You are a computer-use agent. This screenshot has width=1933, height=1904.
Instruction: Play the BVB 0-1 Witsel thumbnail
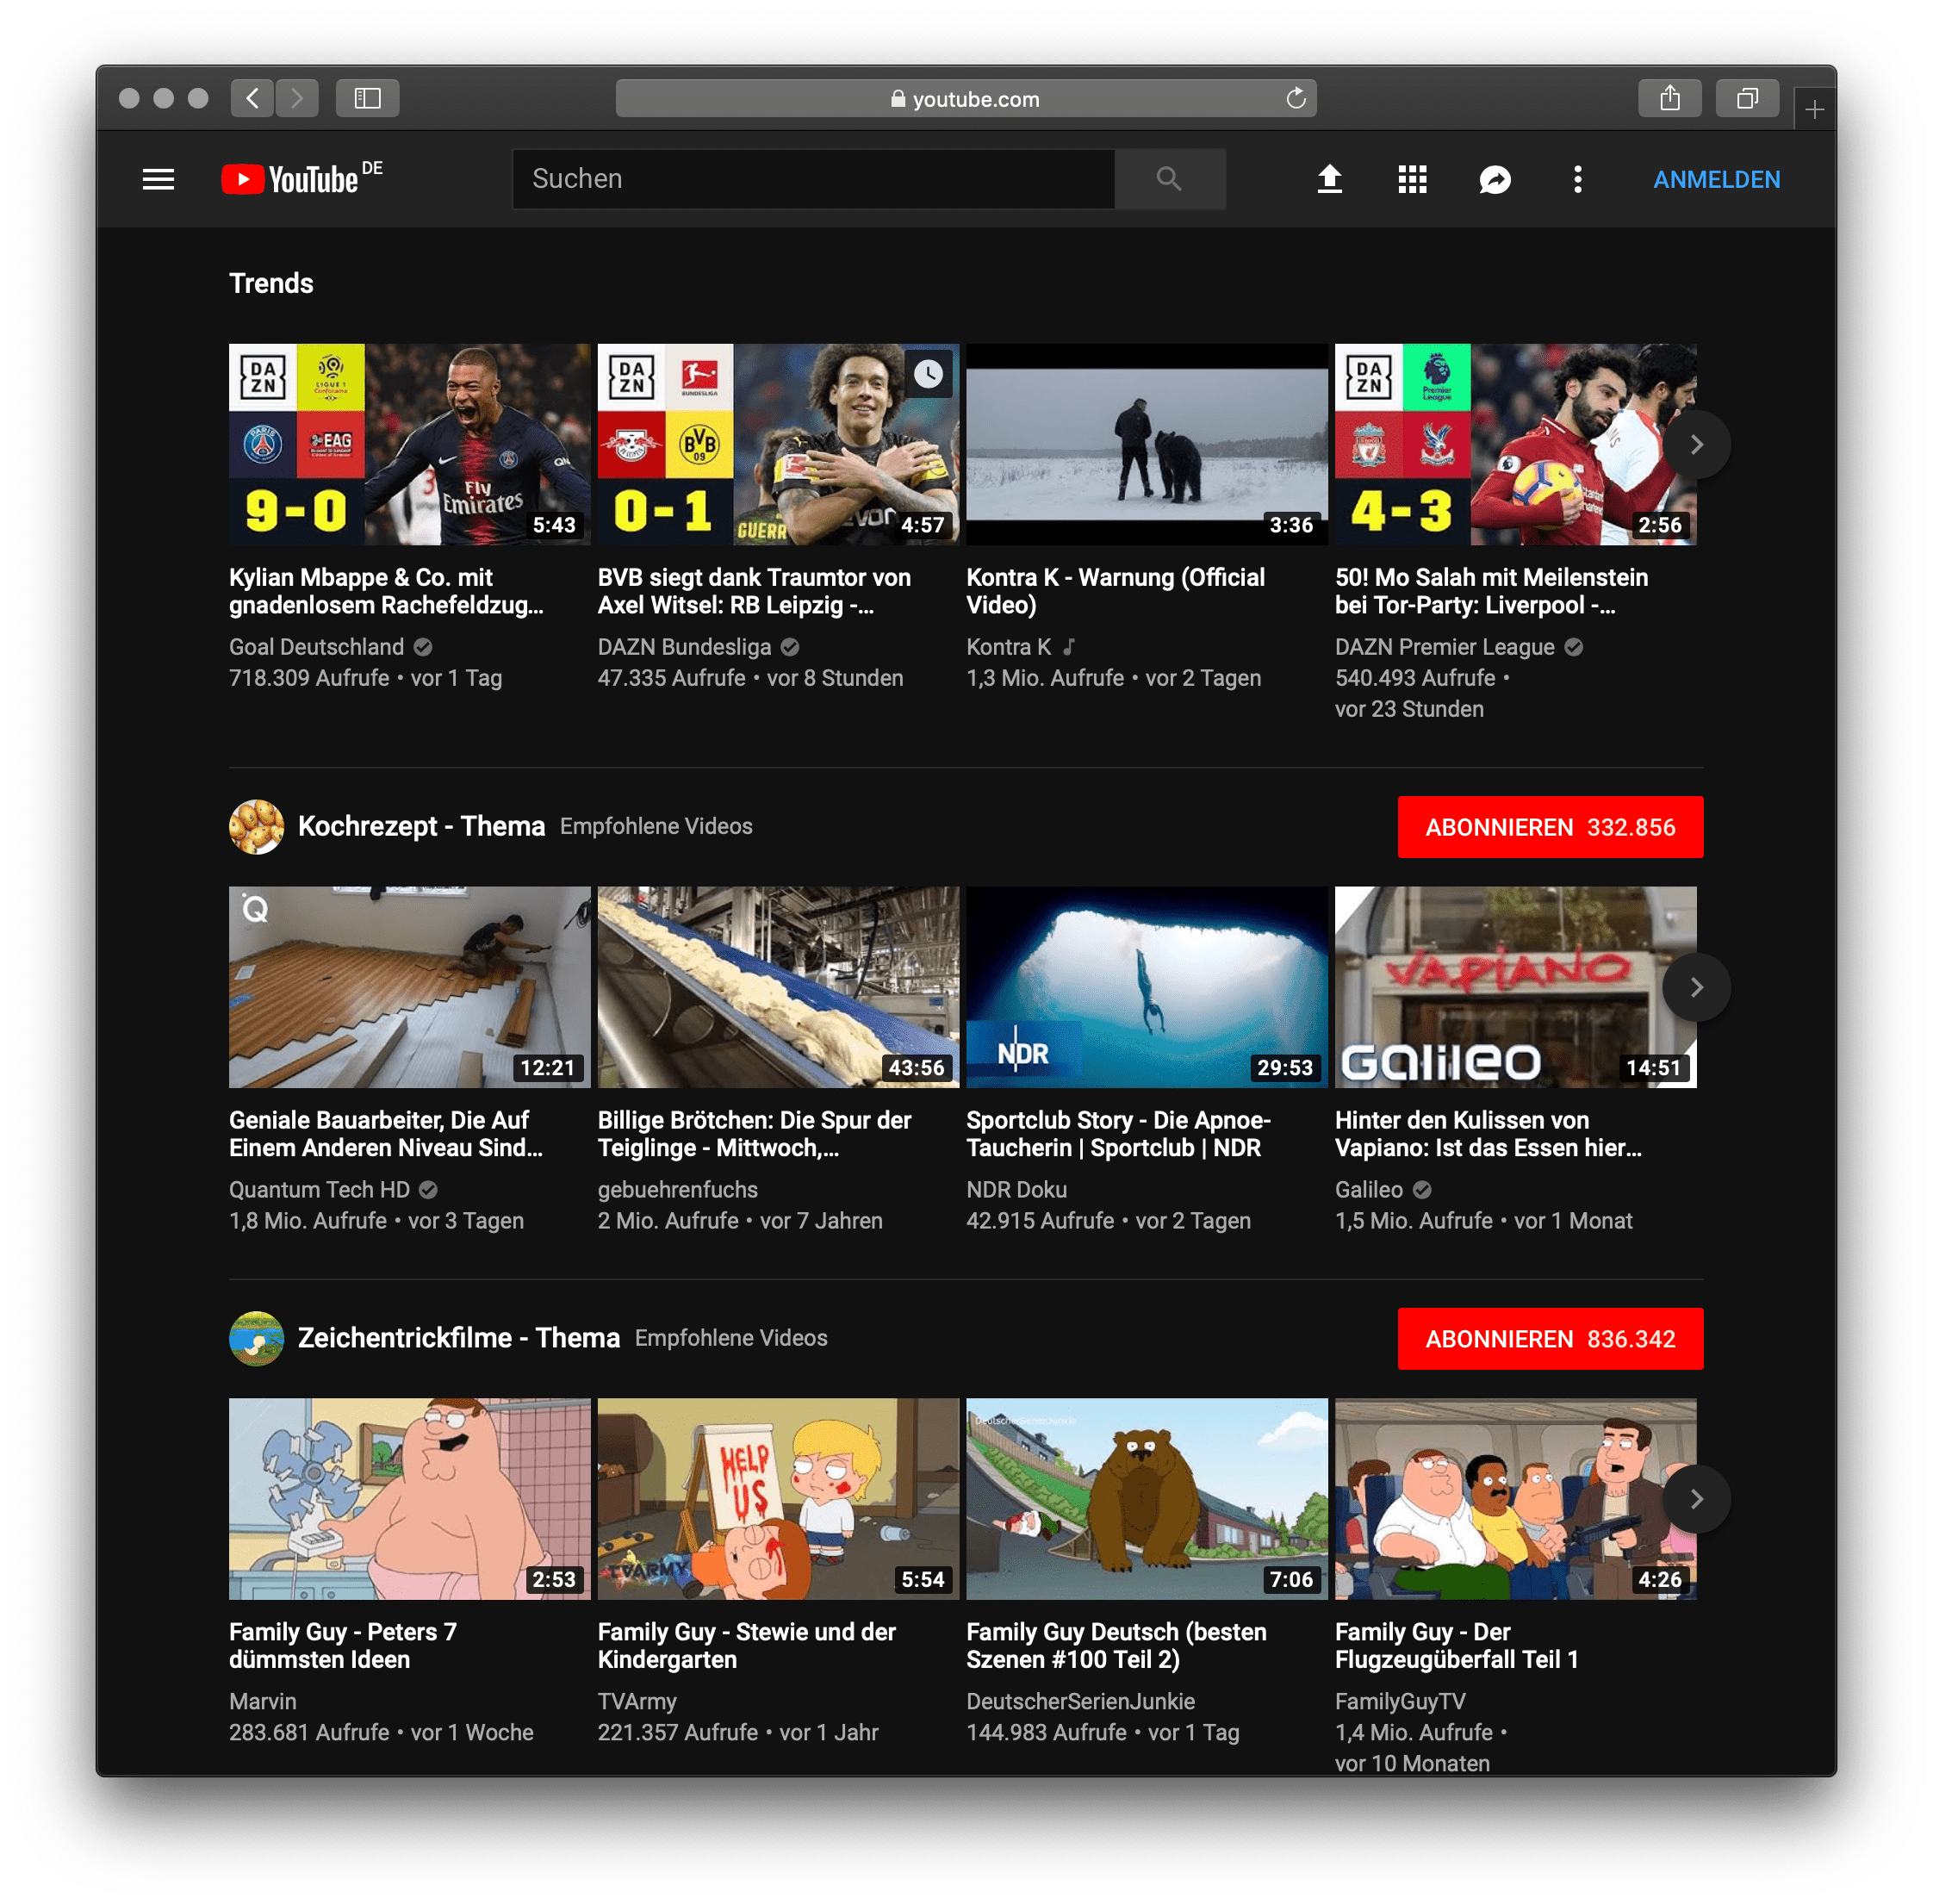tap(778, 444)
